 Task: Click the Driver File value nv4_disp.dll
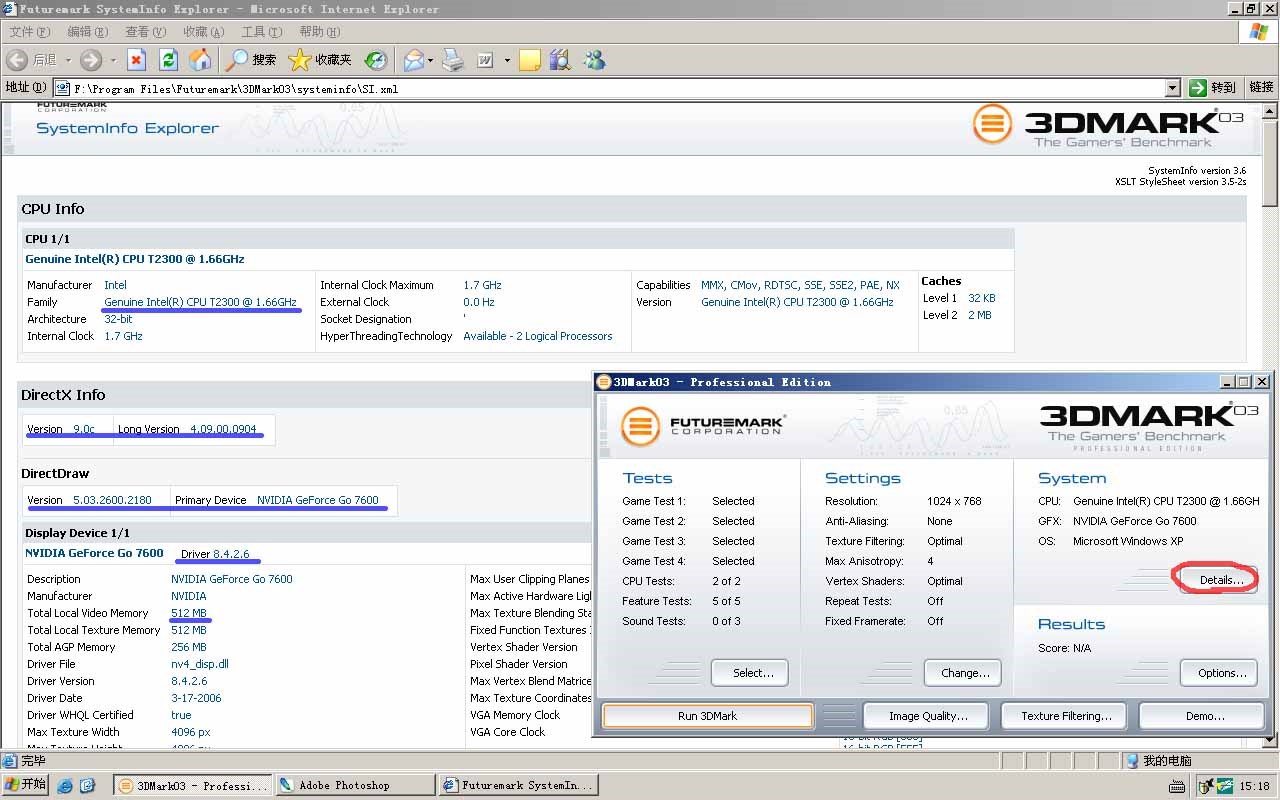click(x=200, y=664)
